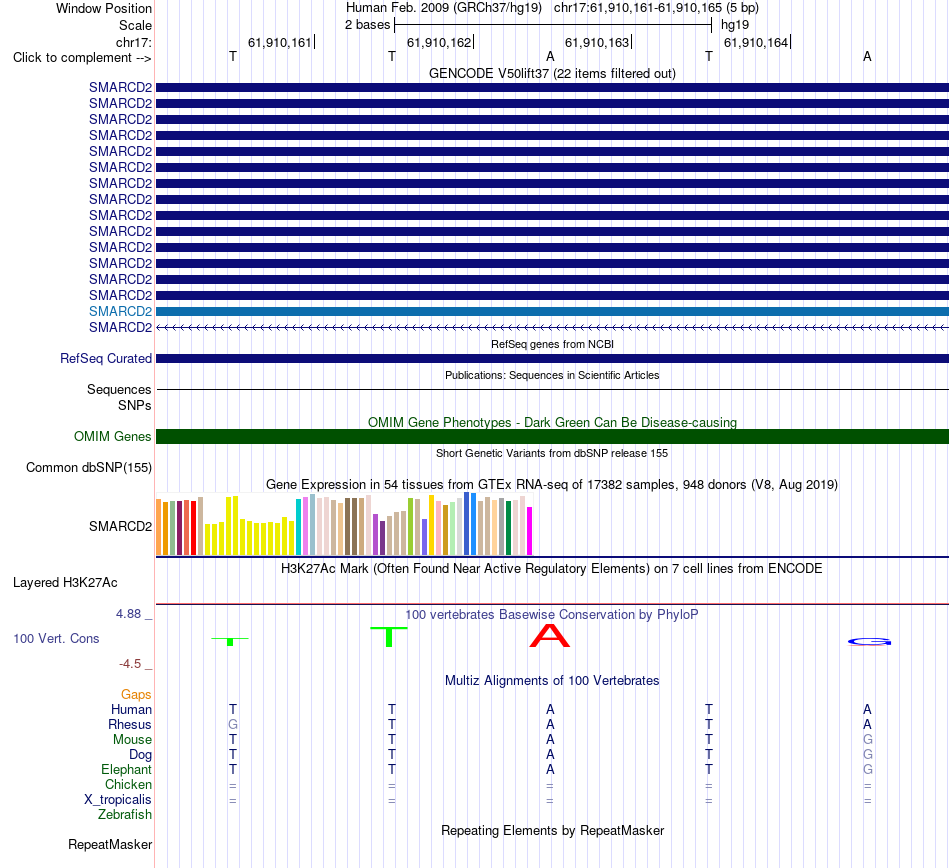This screenshot has height=868, width=950.
Task: Open the Common dbSNP(155) track label
Action: [x=88, y=468]
